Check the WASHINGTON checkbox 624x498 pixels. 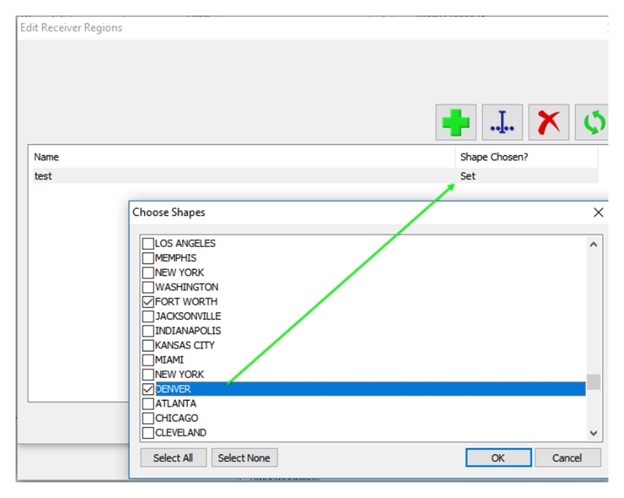[148, 287]
